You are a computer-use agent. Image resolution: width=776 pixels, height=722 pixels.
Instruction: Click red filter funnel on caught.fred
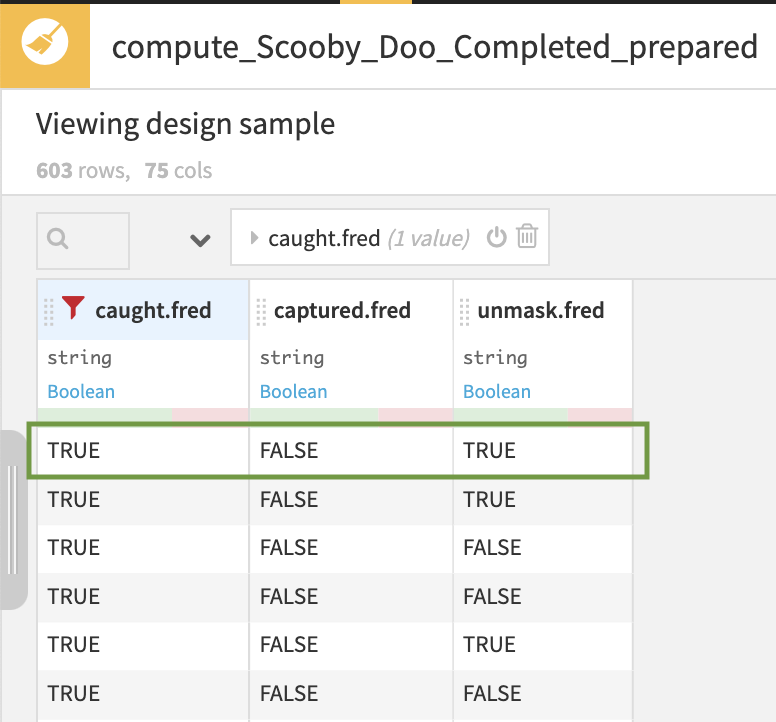pos(72,309)
